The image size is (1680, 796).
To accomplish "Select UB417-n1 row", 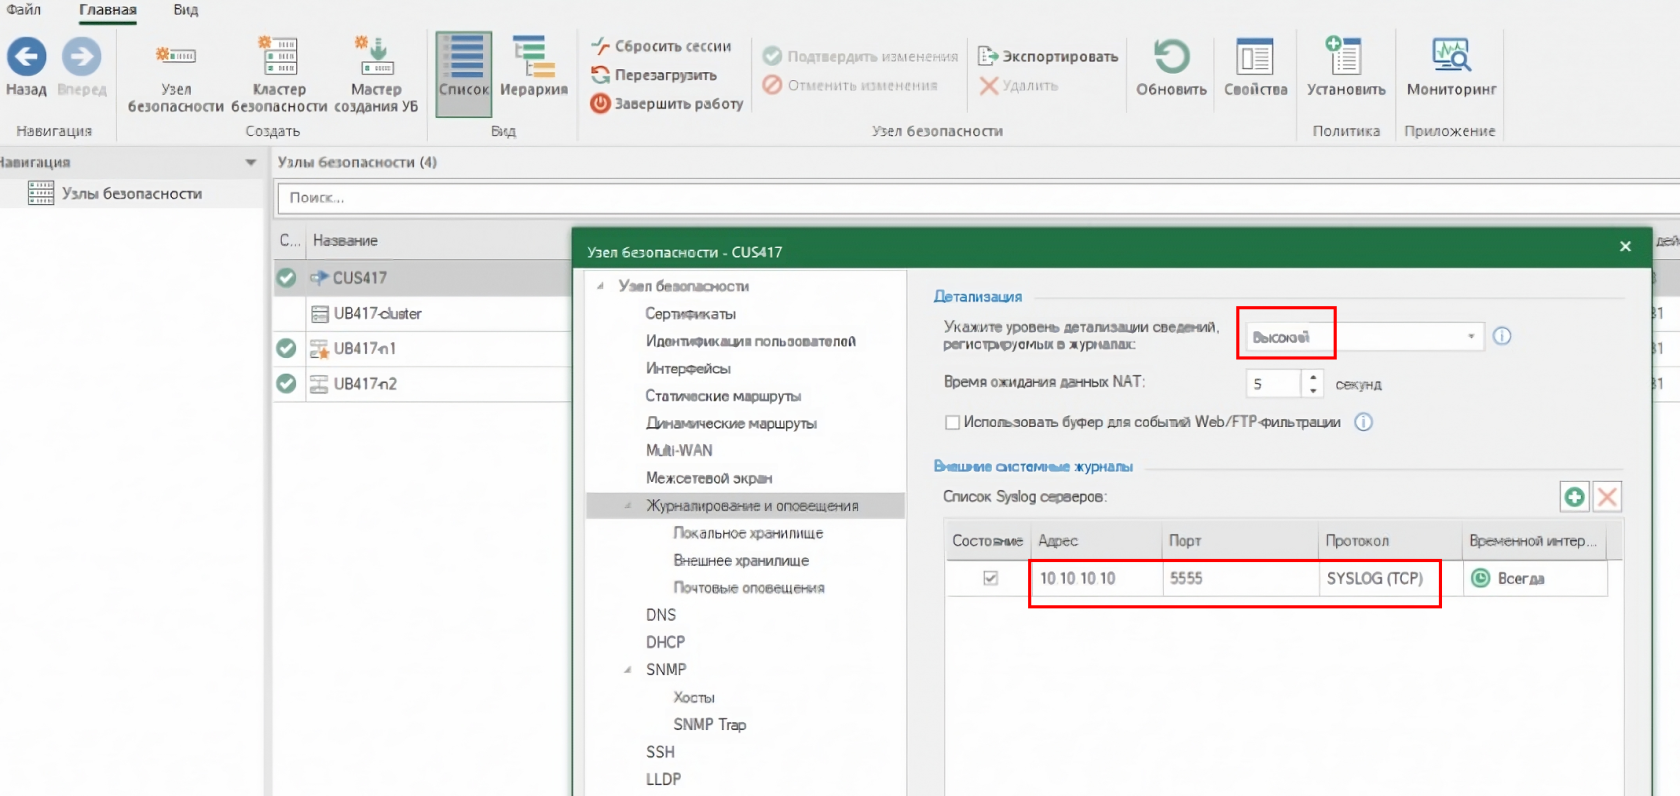I will (423, 348).
